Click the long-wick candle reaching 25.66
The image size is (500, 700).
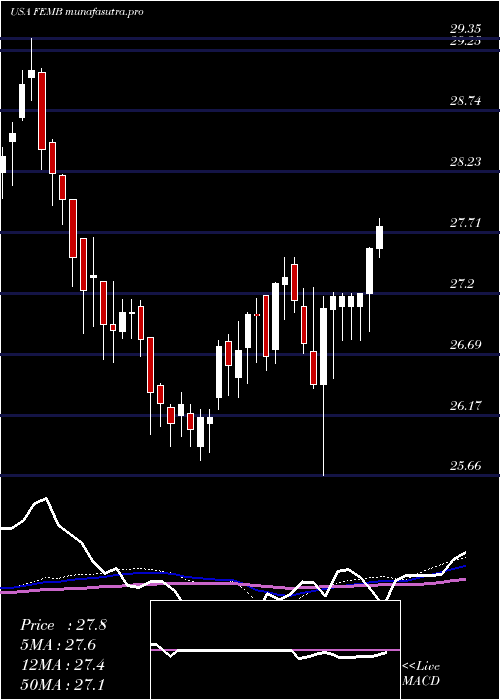pyautogui.click(x=323, y=346)
